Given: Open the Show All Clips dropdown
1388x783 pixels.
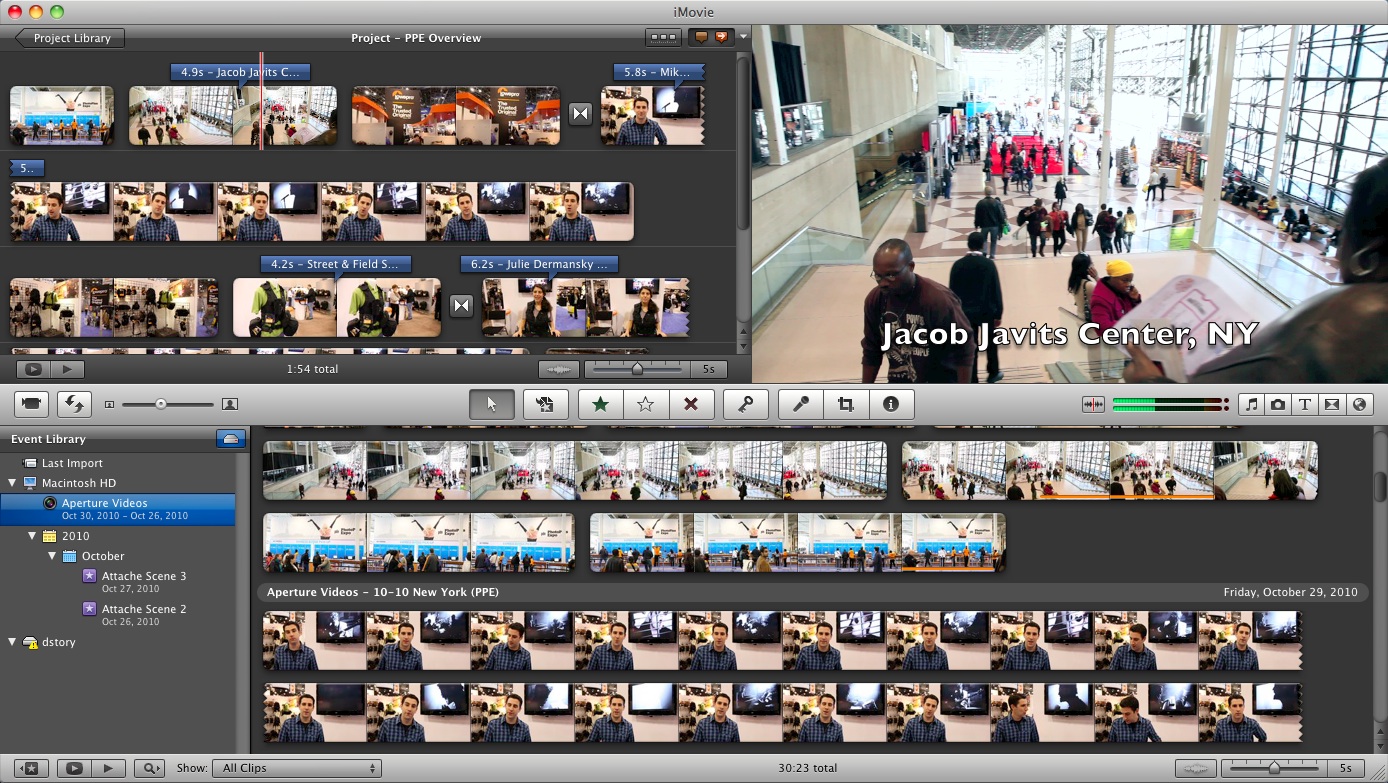Looking at the screenshot, I should pos(297,768).
